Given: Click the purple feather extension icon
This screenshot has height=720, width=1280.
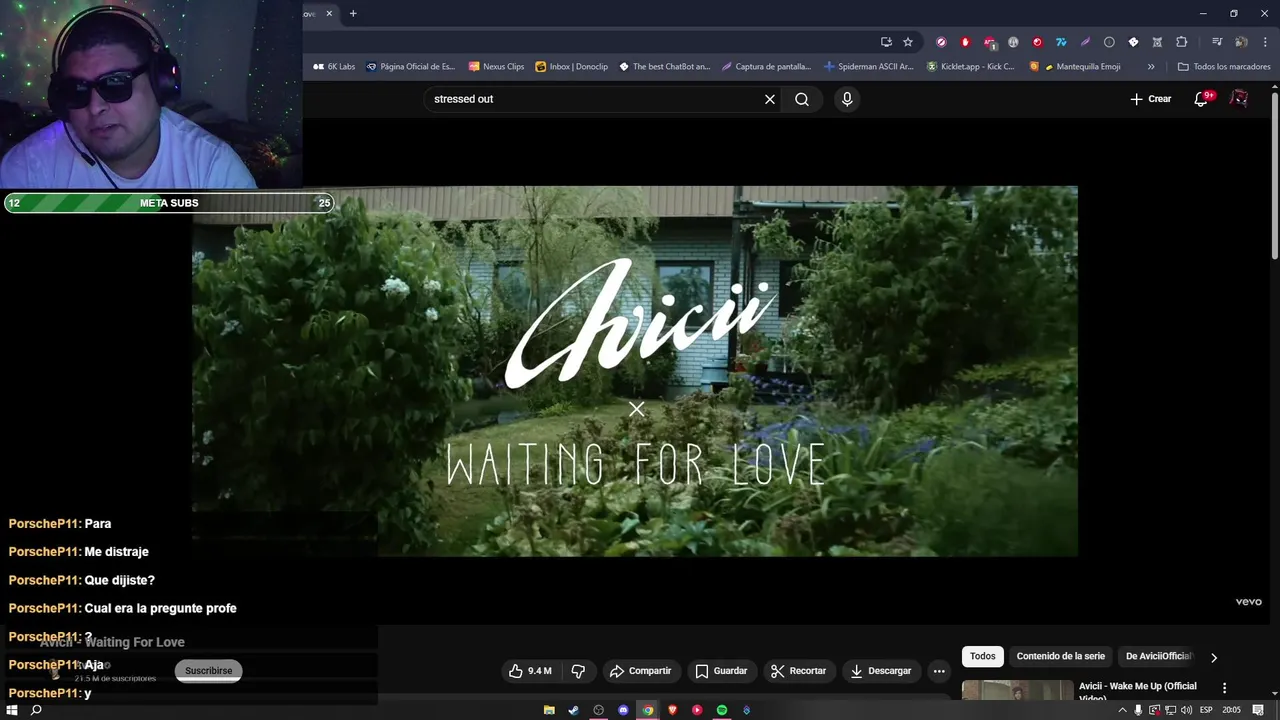Looking at the screenshot, I should pyautogui.click(x=1085, y=42).
